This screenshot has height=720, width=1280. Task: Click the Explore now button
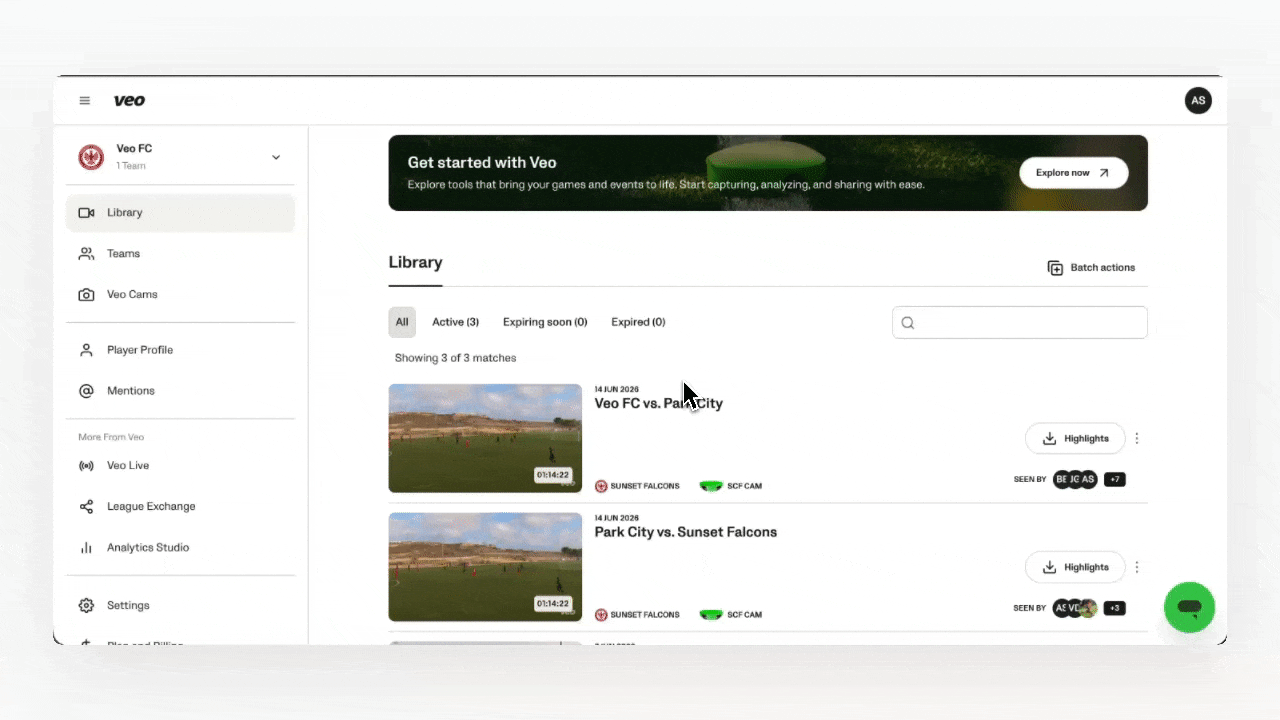(1074, 173)
